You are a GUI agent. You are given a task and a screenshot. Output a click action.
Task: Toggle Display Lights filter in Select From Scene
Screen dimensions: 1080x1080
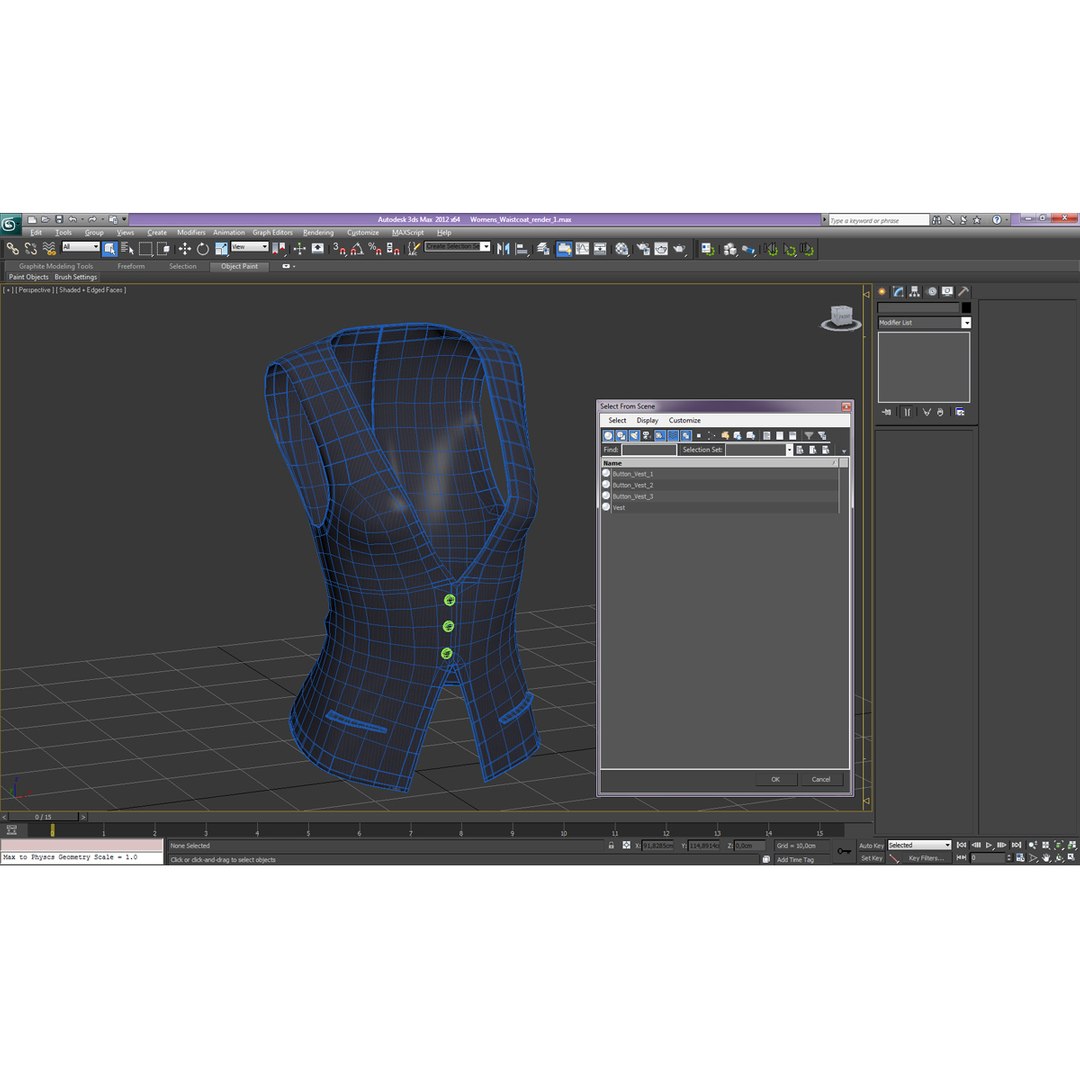click(634, 435)
